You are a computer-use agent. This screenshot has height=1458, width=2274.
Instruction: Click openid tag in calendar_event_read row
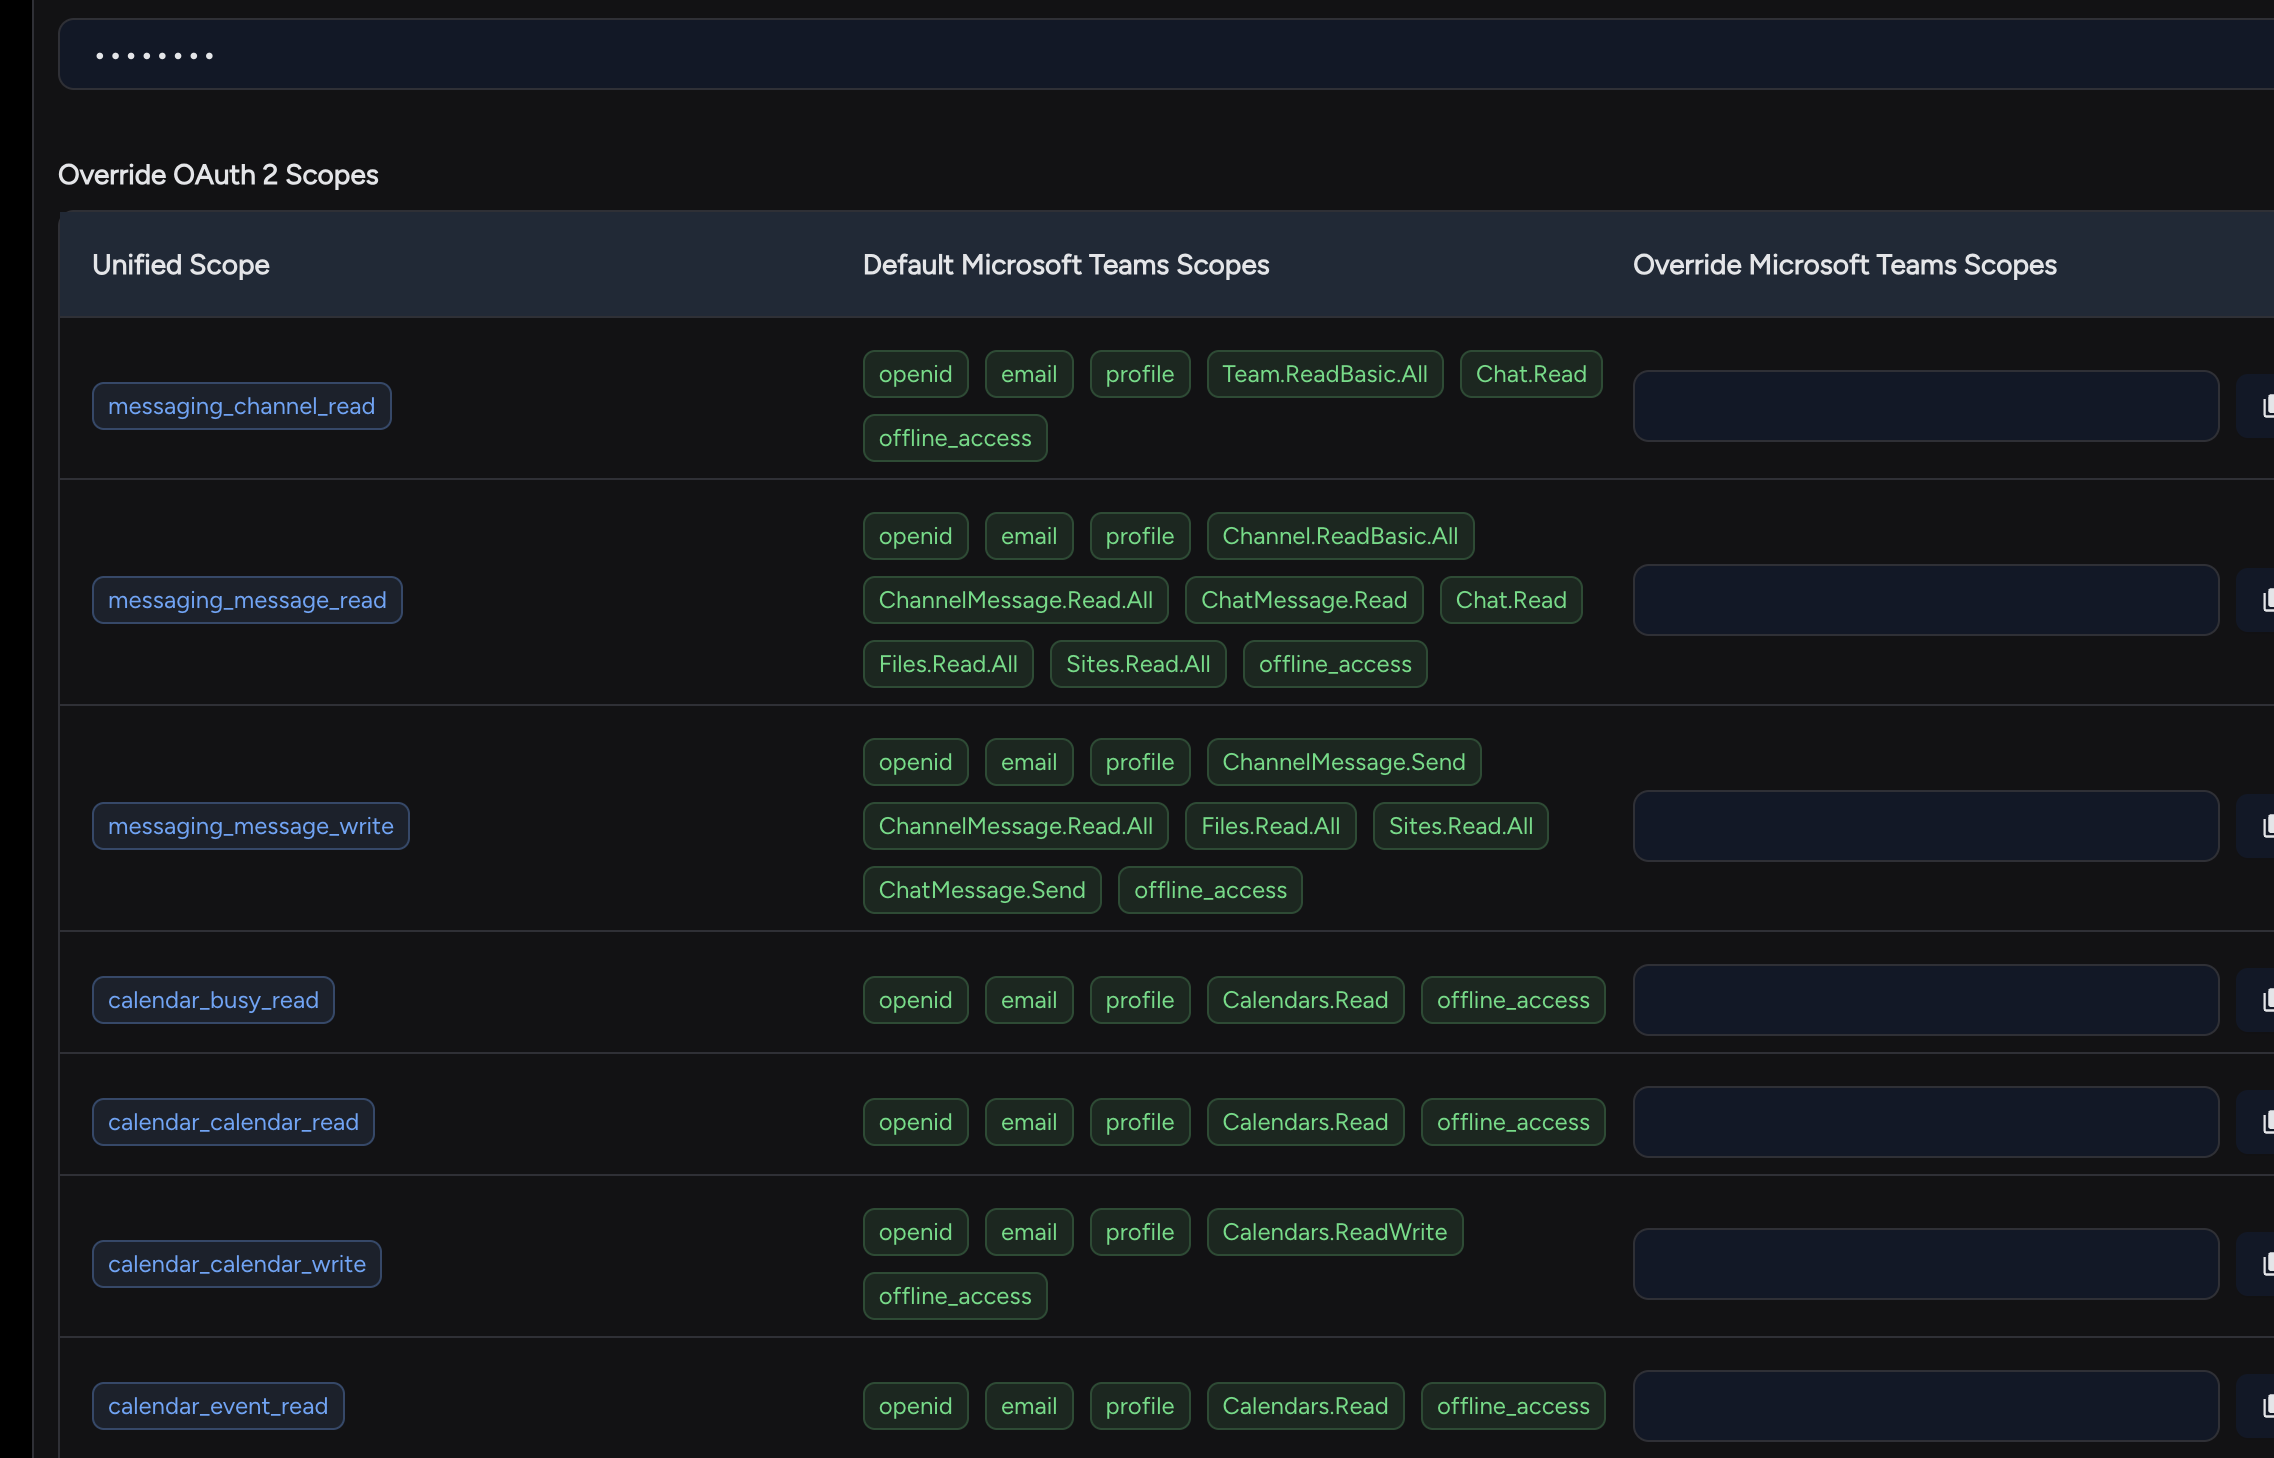point(915,1406)
